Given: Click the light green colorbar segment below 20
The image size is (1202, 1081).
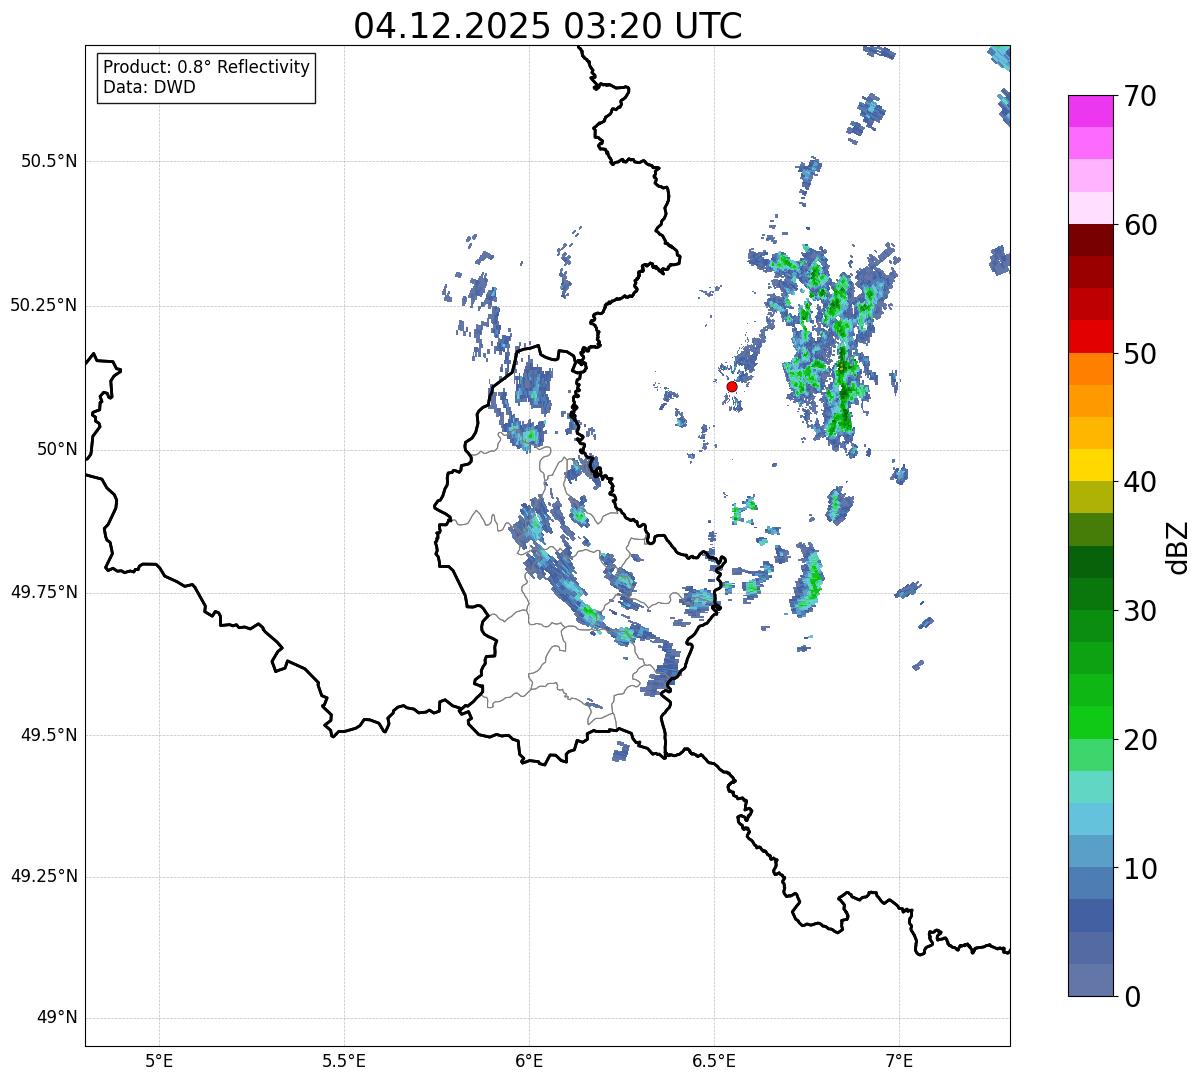Looking at the screenshot, I should pyautogui.click(x=1091, y=755).
